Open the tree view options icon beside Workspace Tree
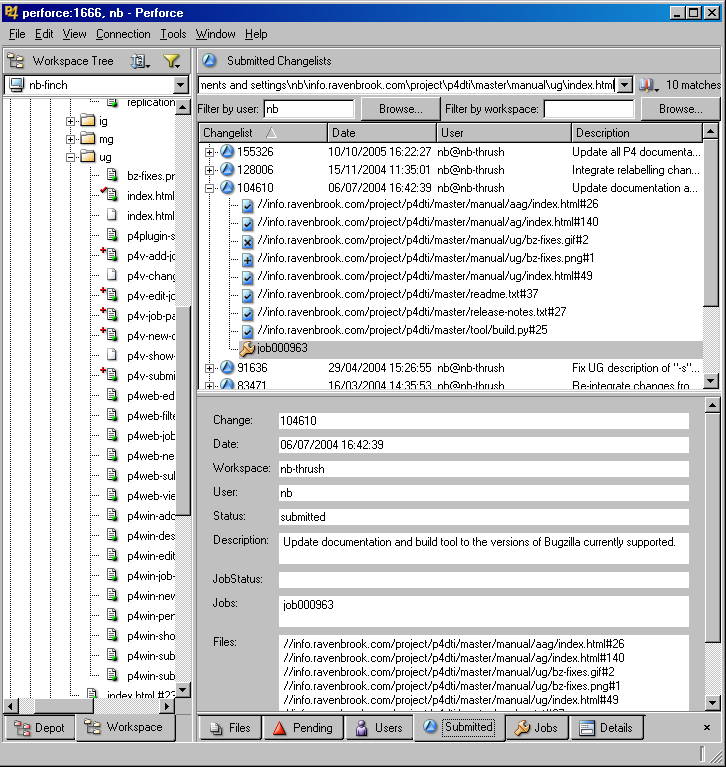726x767 pixels. point(139,61)
